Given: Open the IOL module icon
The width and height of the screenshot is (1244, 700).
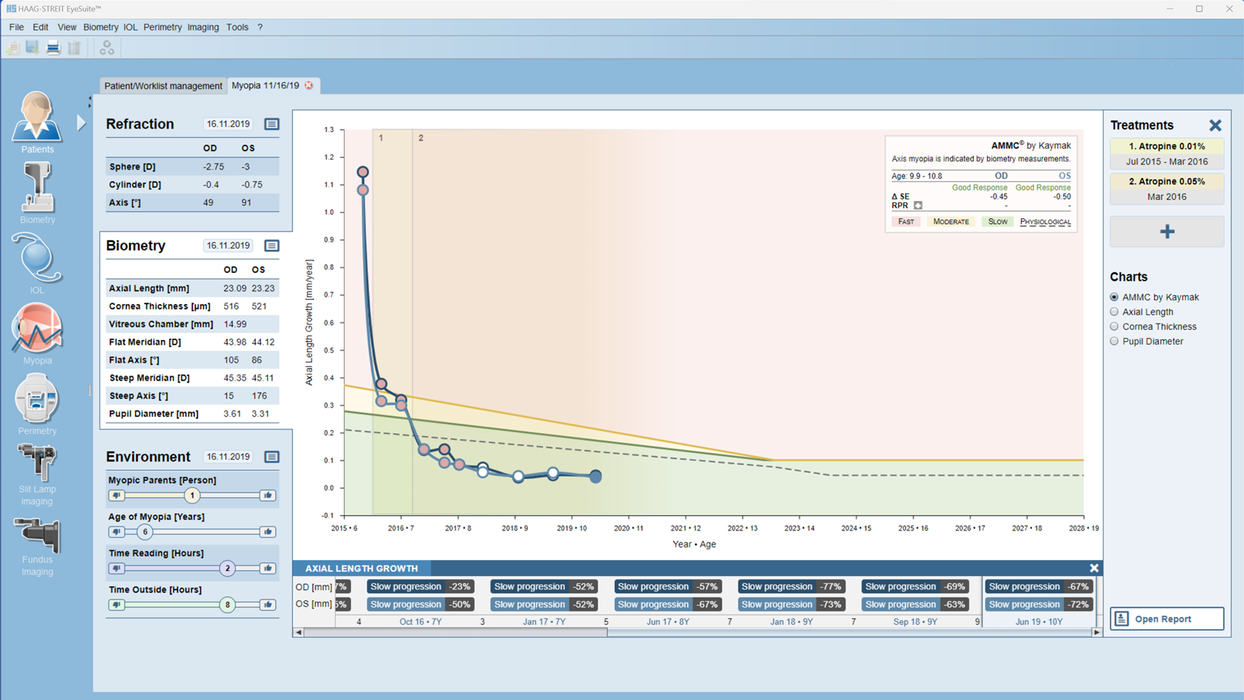Looking at the screenshot, I should pyautogui.click(x=37, y=259).
